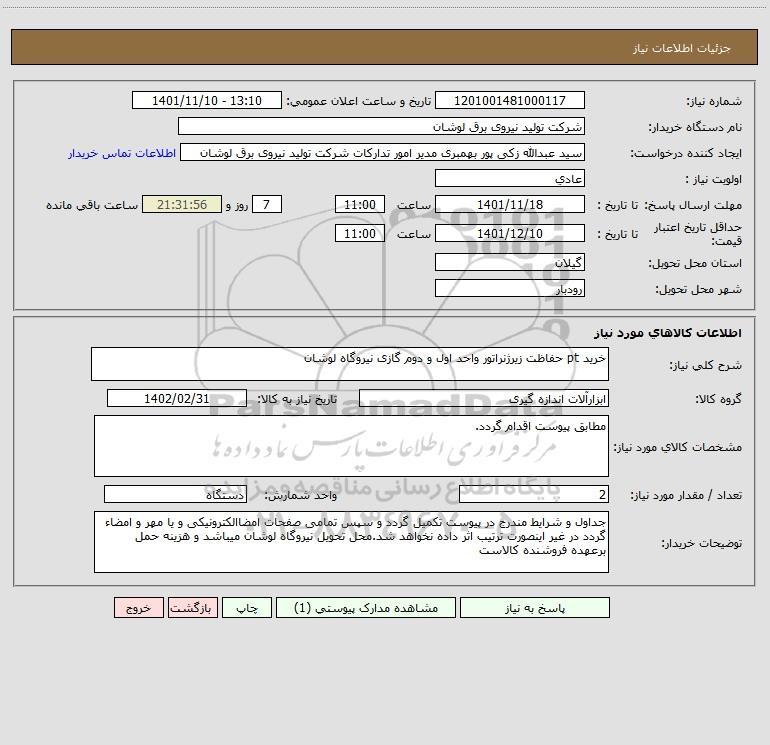The width and height of the screenshot is (770, 745).
Task: Click the request creator field سید عبدالله زکی پور
Action: click(x=383, y=152)
